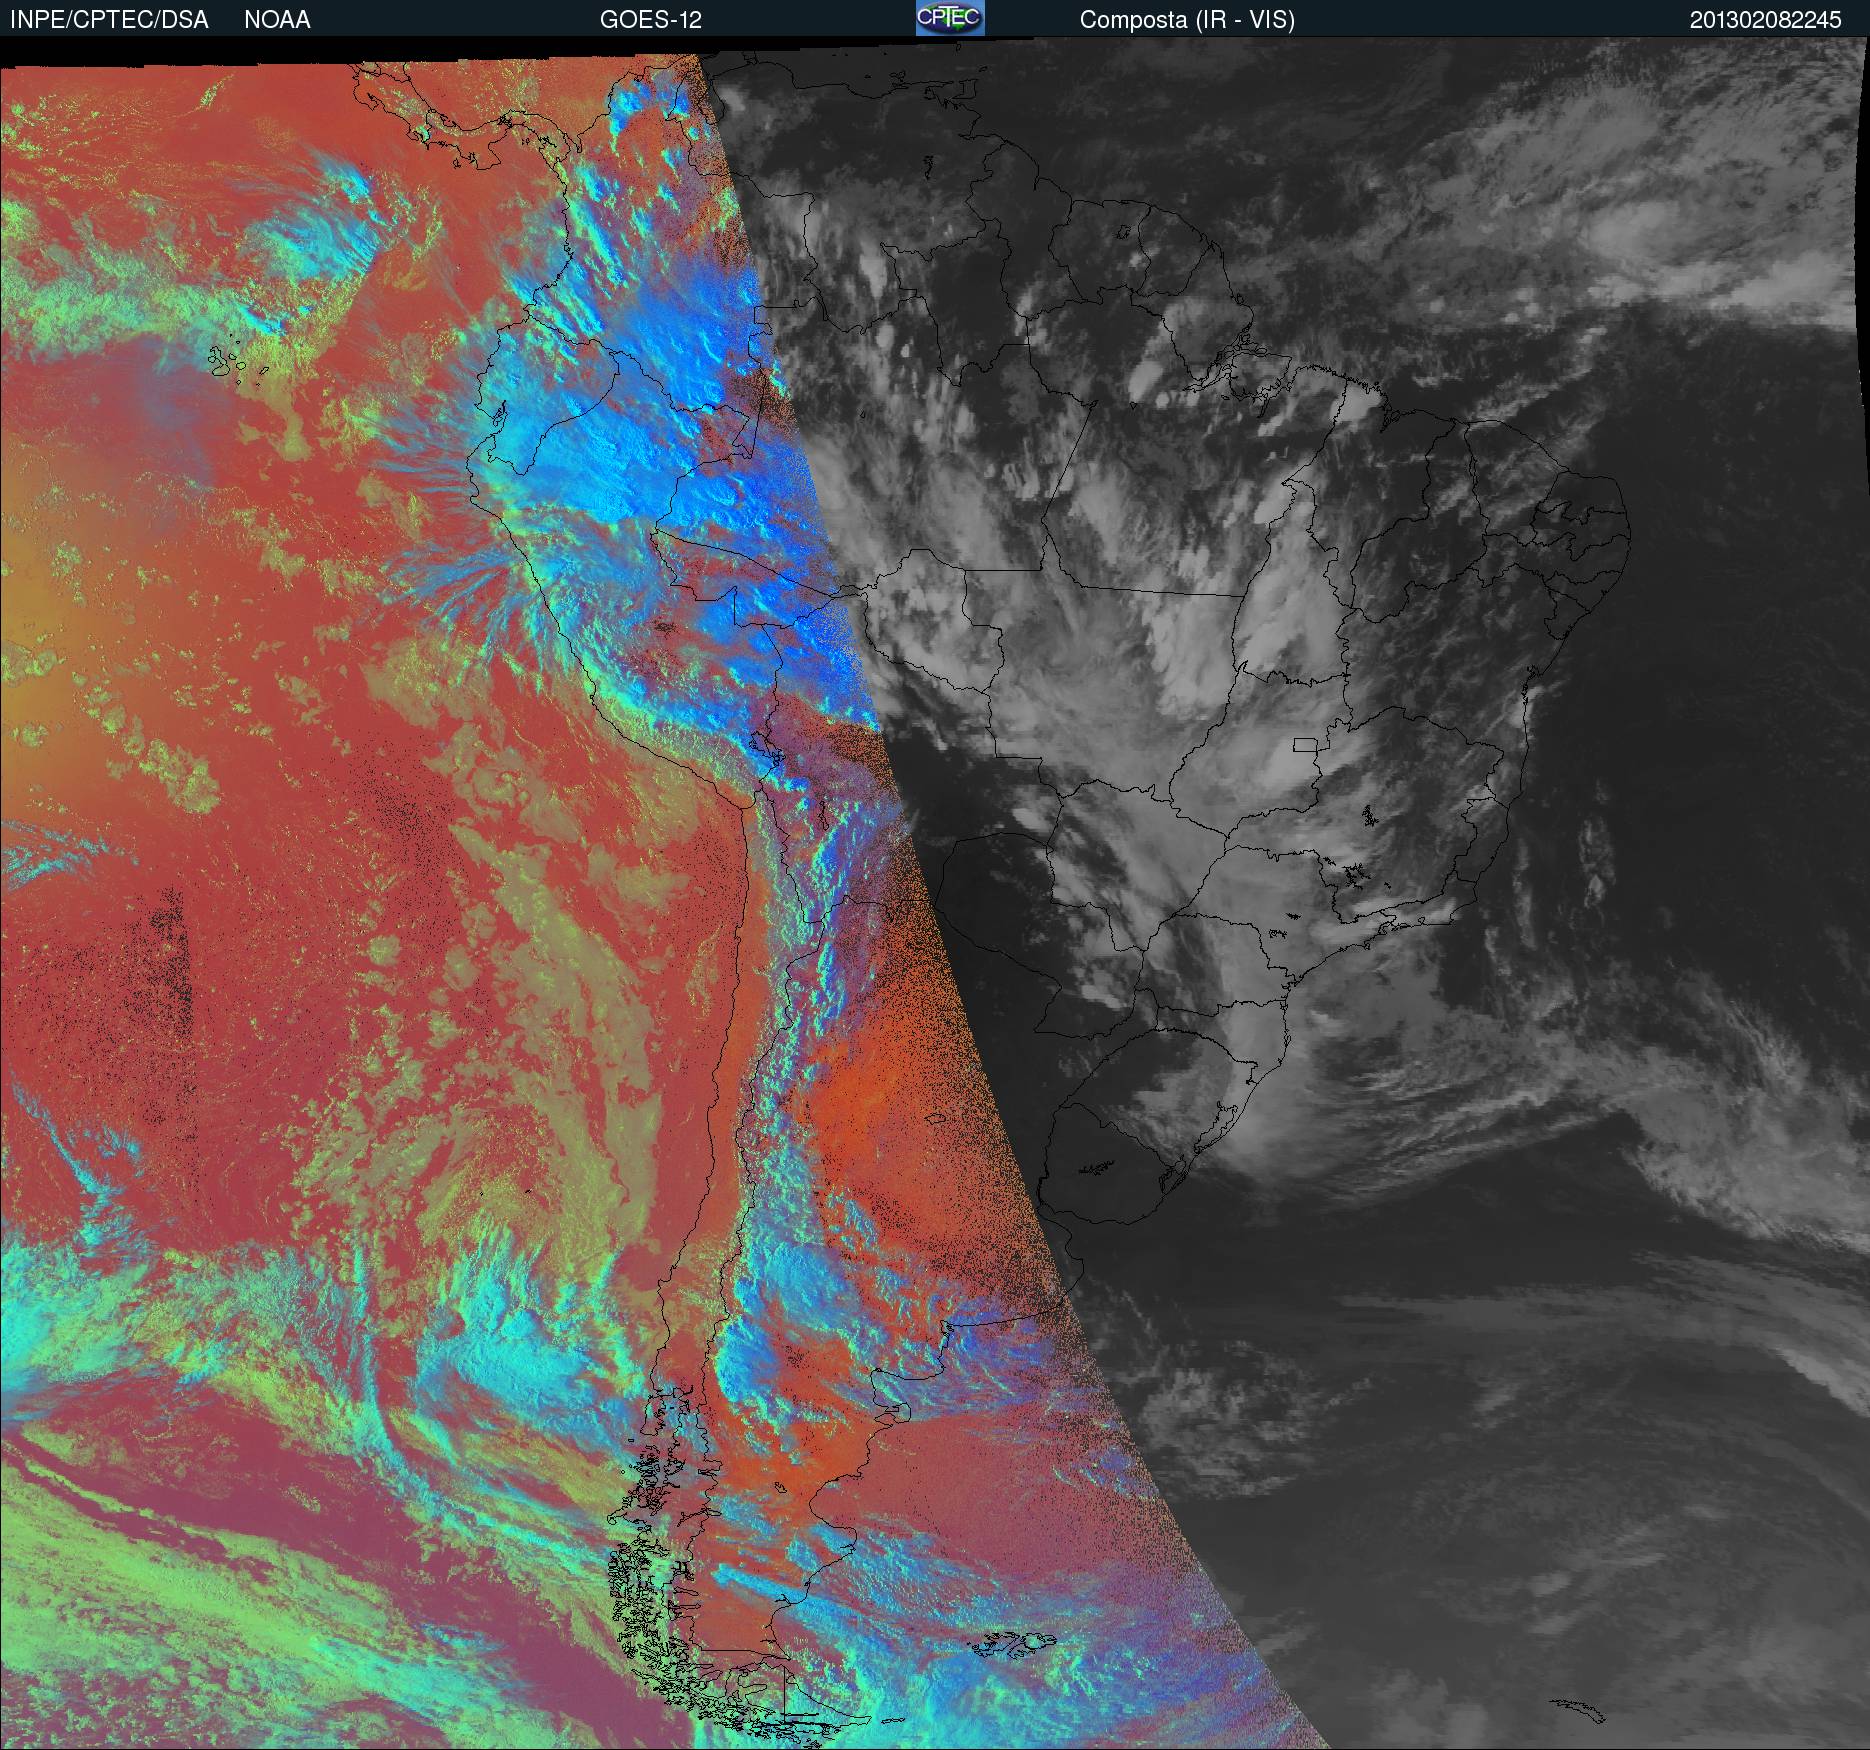Screen dimensions: 1870x1750
Task: Select the 201302082245 timestamp
Action: point(1766,20)
